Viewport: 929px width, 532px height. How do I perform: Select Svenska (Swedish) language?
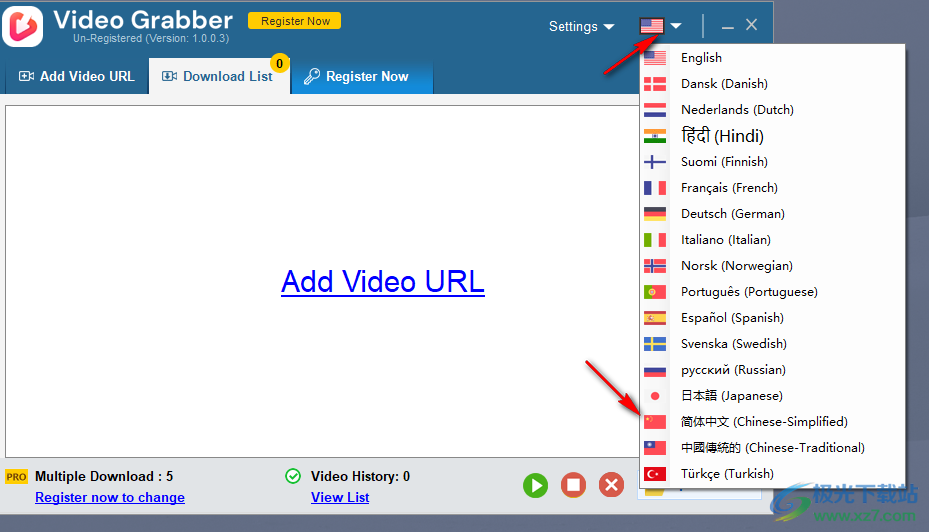tap(773, 344)
